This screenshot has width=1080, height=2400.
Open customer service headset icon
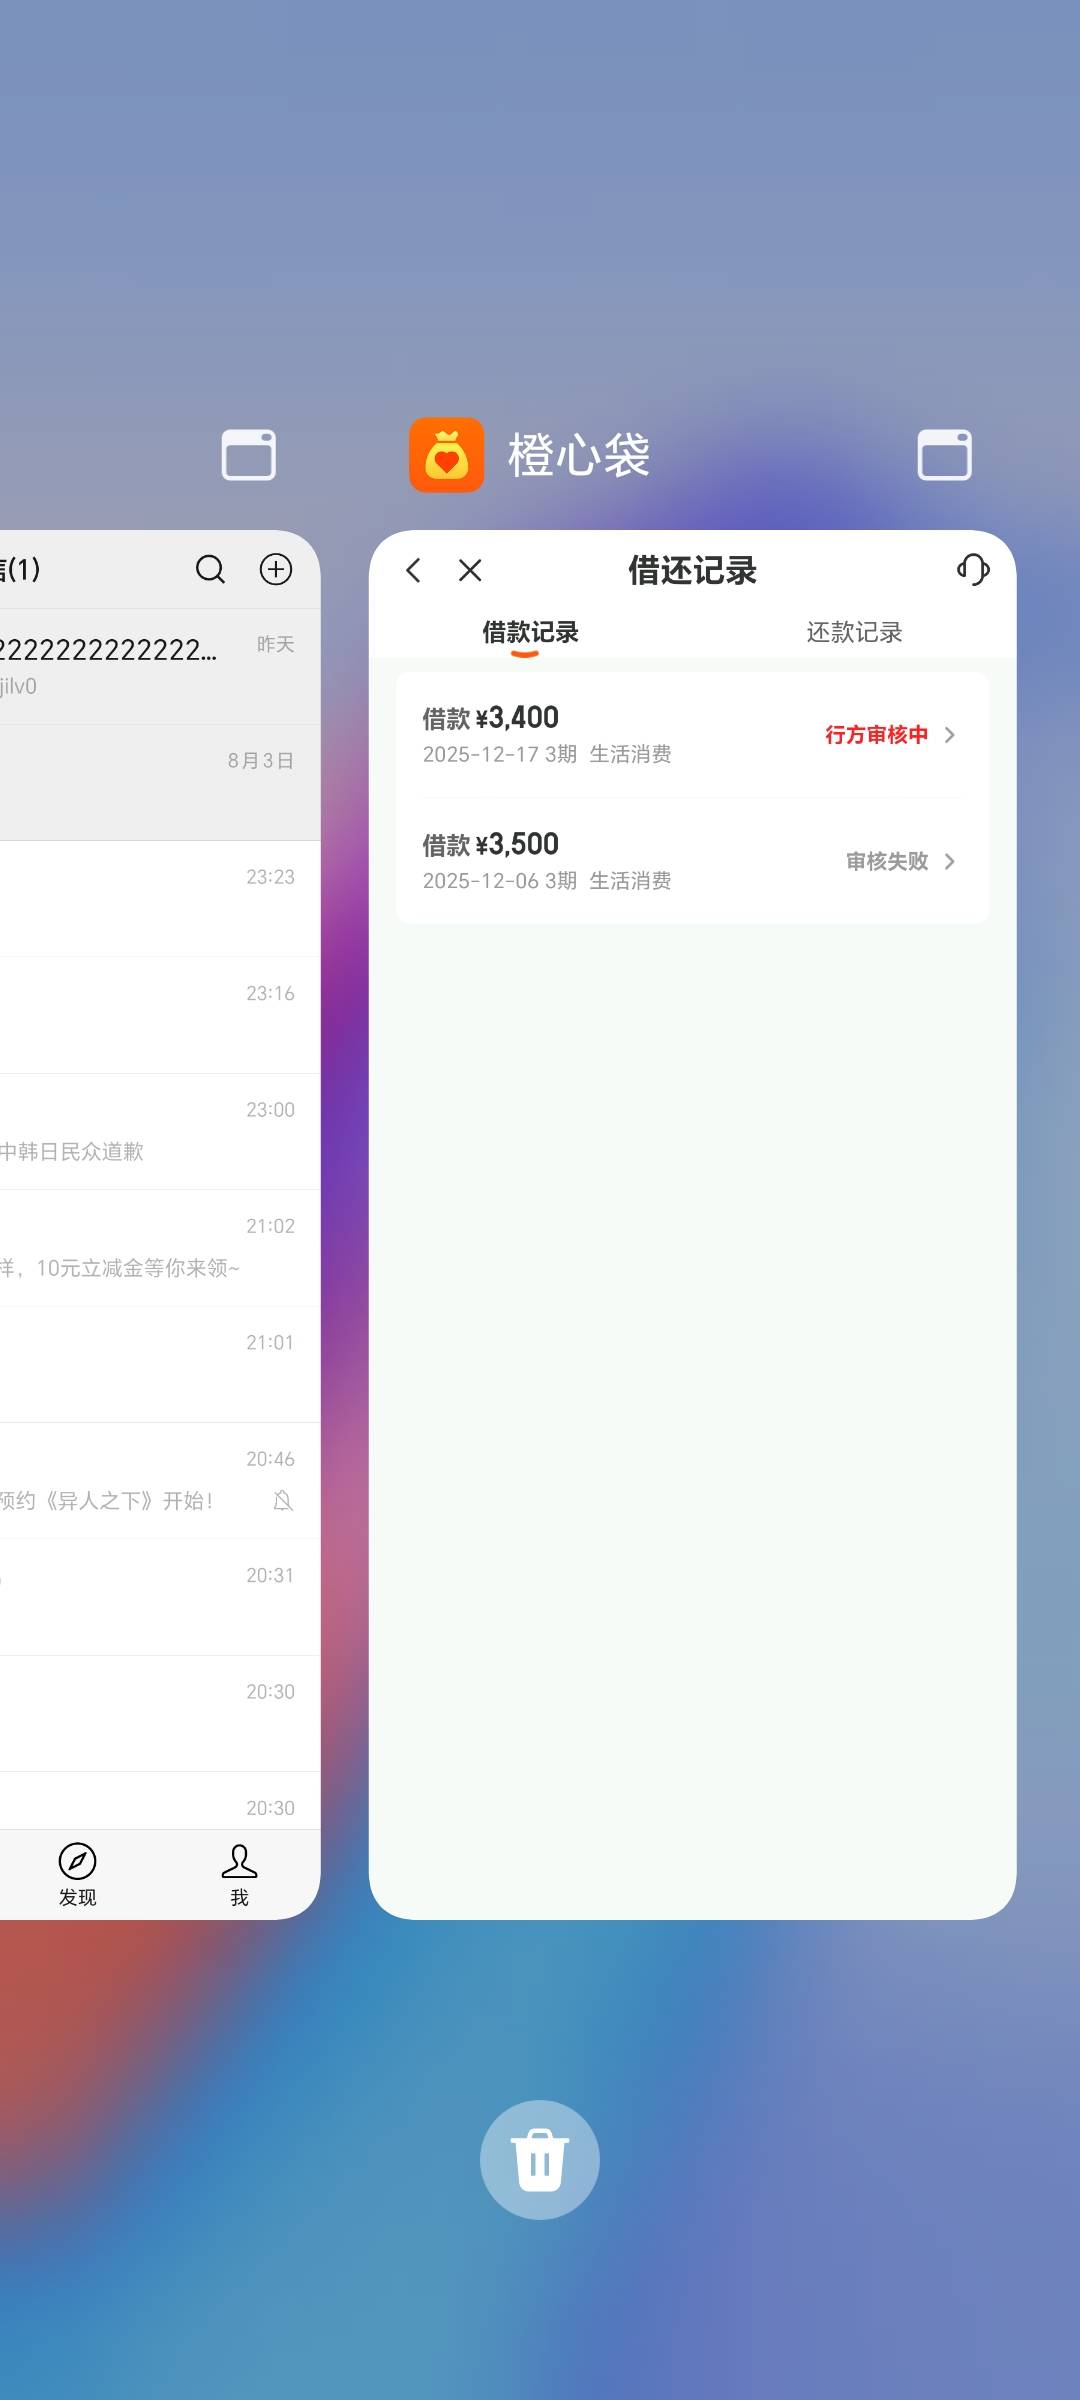tap(972, 570)
